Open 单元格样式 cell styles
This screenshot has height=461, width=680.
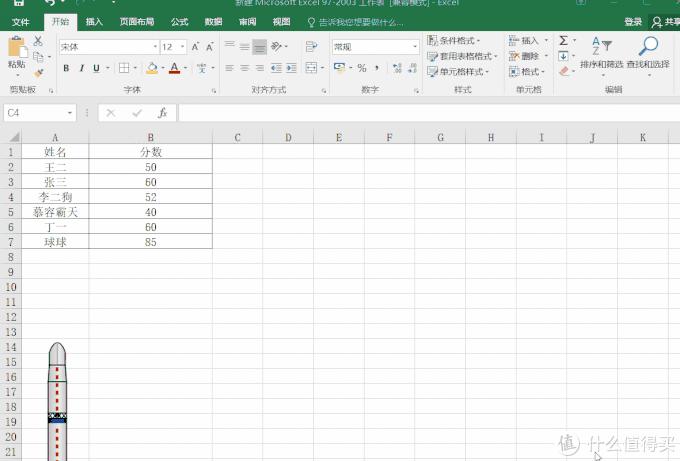[458, 71]
